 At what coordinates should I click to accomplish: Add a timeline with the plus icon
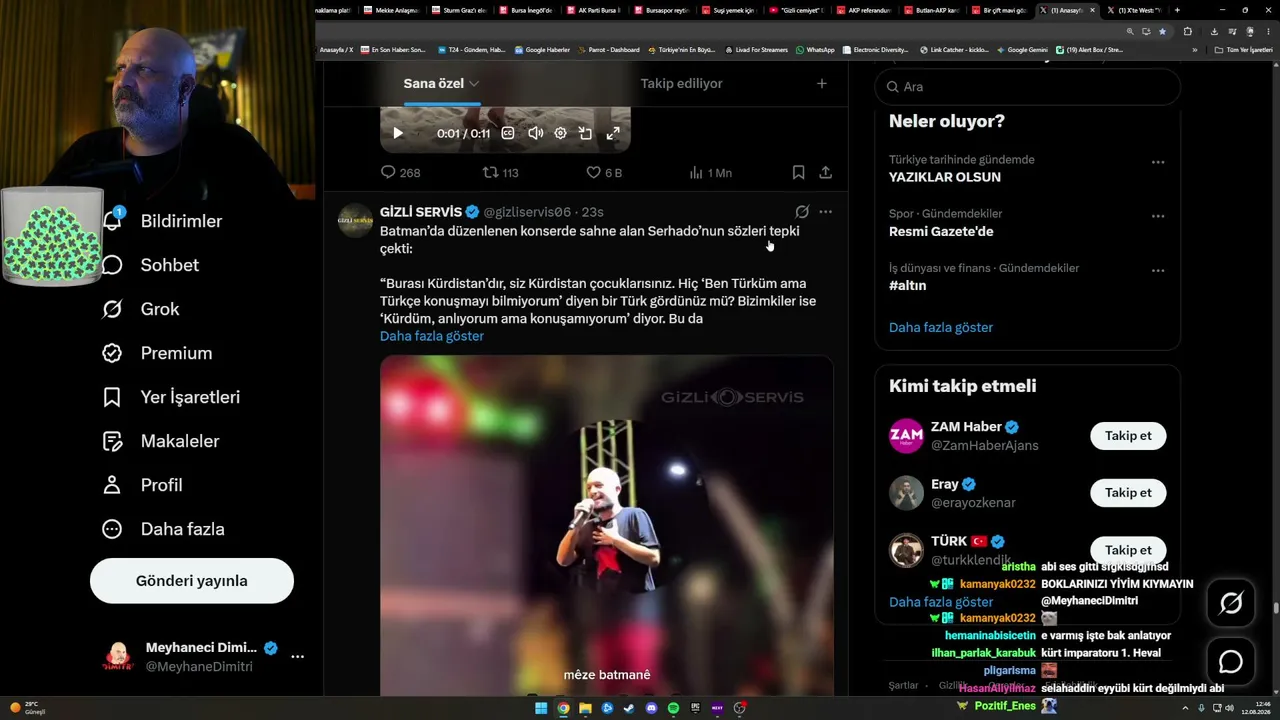(x=822, y=84)
